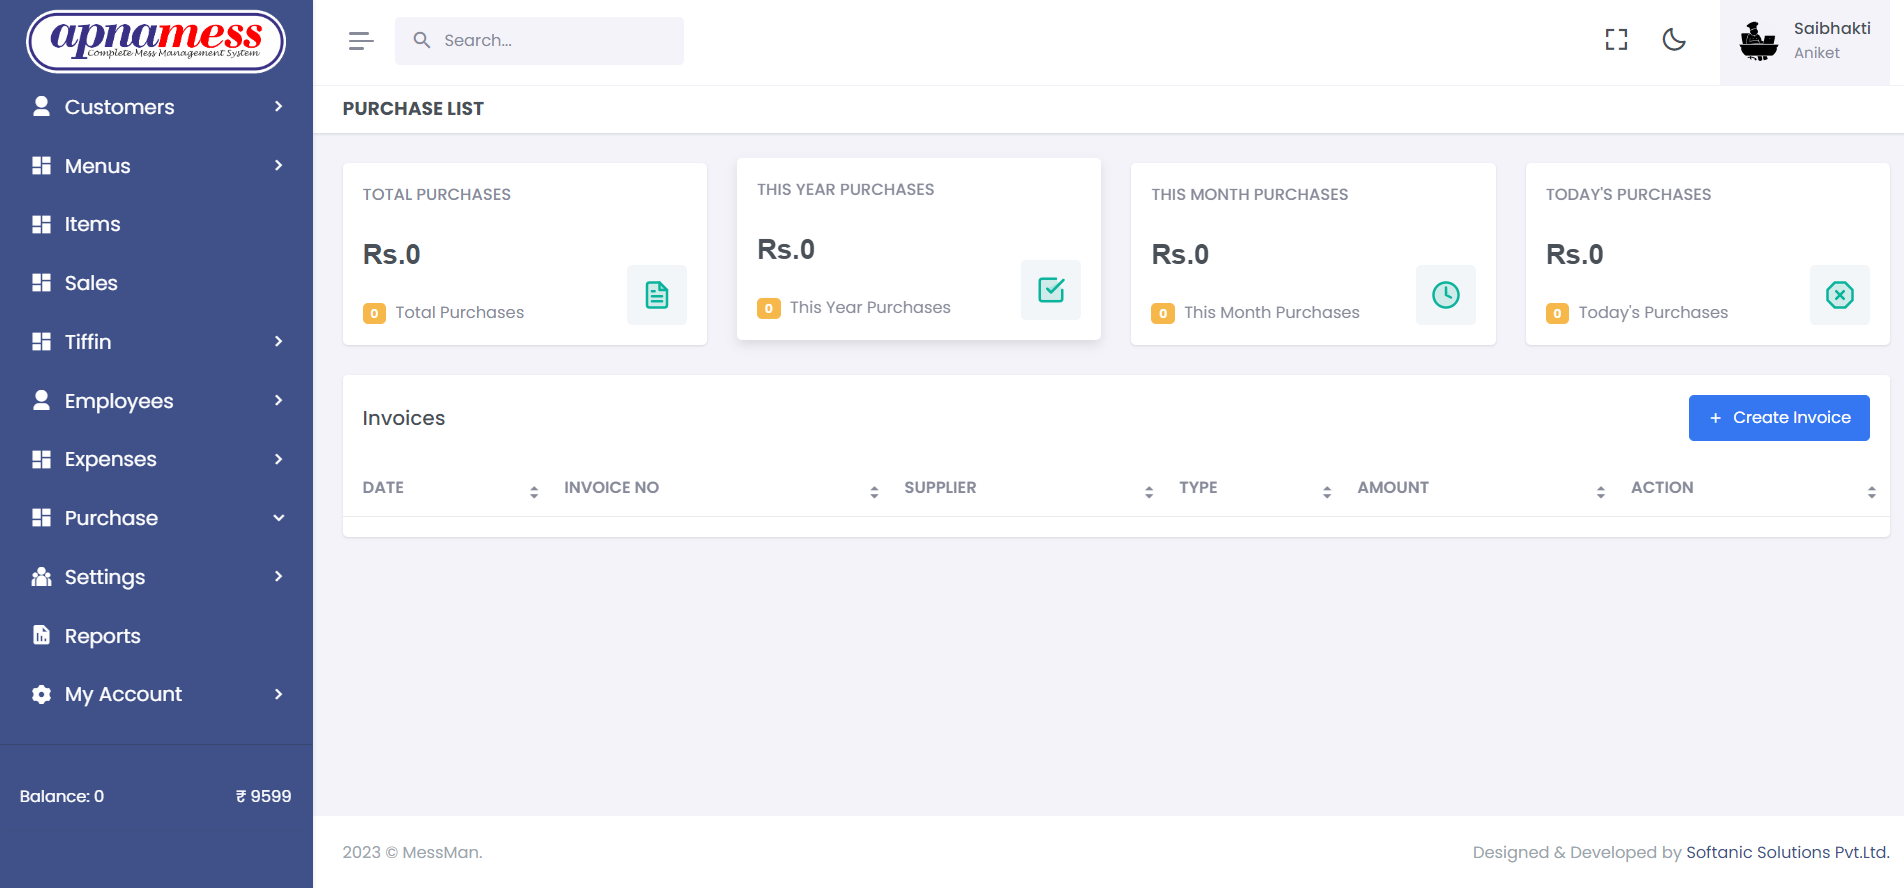Open the Items menu item
Screen dimensions: 1904x888
coord(156,224)
